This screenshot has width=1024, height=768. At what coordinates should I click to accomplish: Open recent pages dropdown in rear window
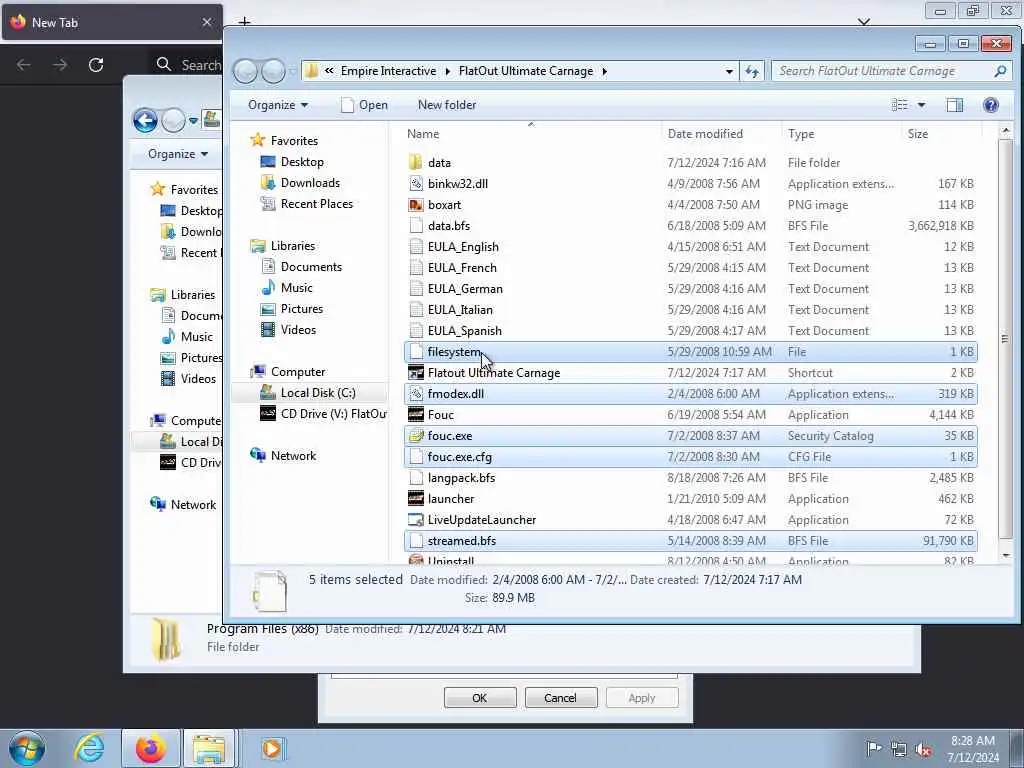[x=193, y=121]
